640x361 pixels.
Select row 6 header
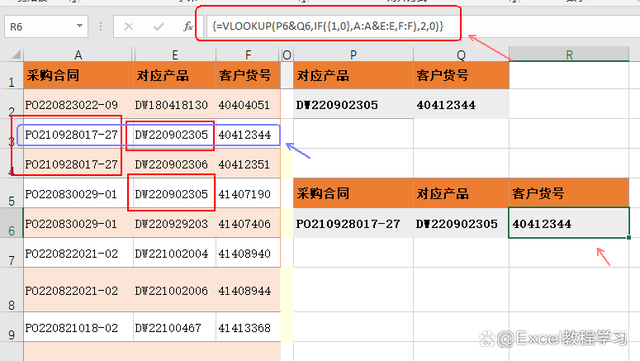pyautogui.click(x=11, y=223)
